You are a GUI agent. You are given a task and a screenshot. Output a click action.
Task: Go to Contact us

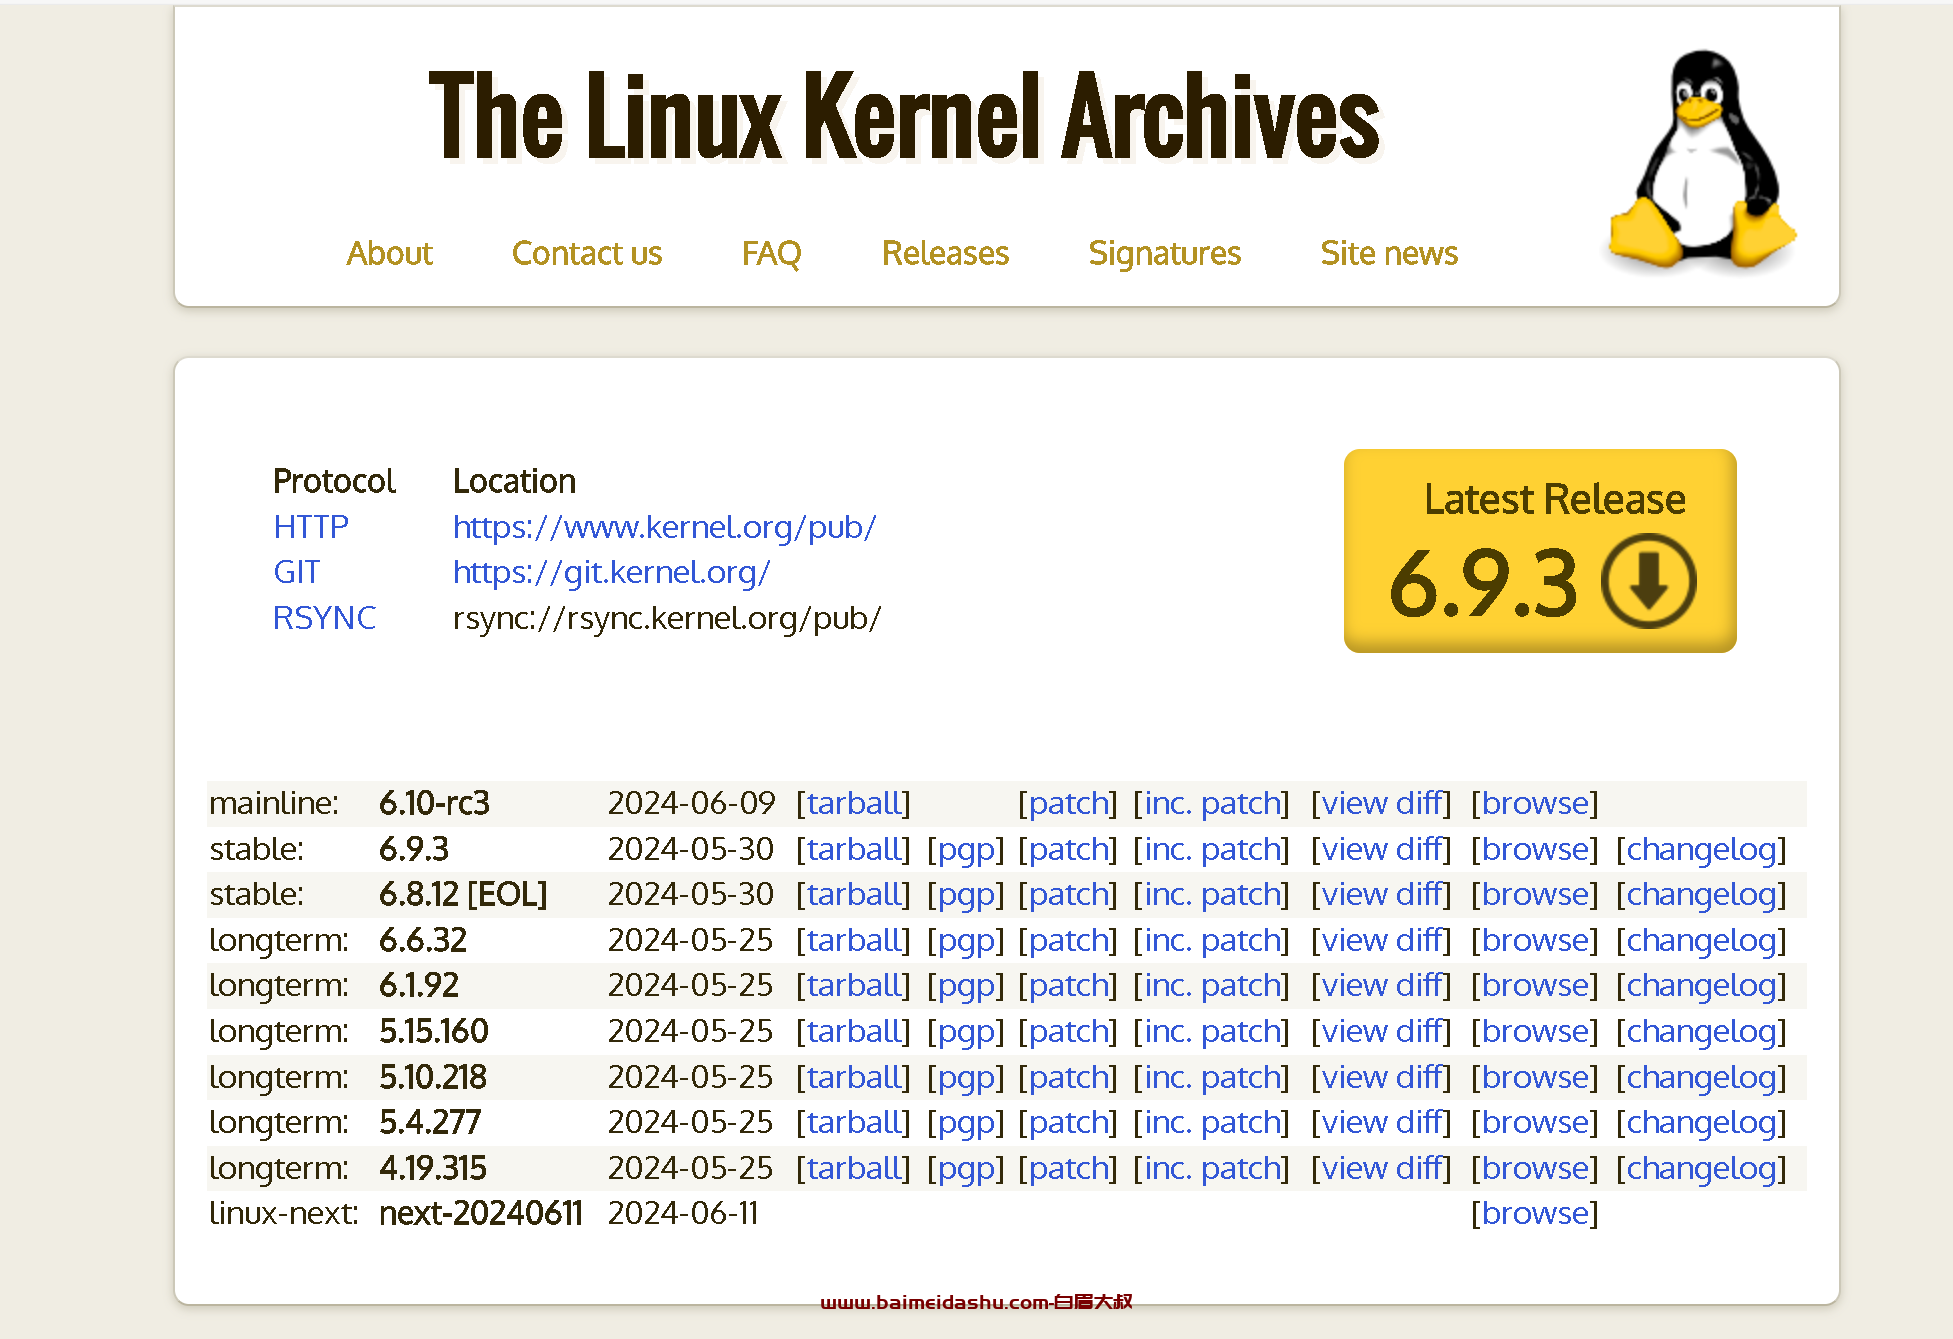pos(587,253)
